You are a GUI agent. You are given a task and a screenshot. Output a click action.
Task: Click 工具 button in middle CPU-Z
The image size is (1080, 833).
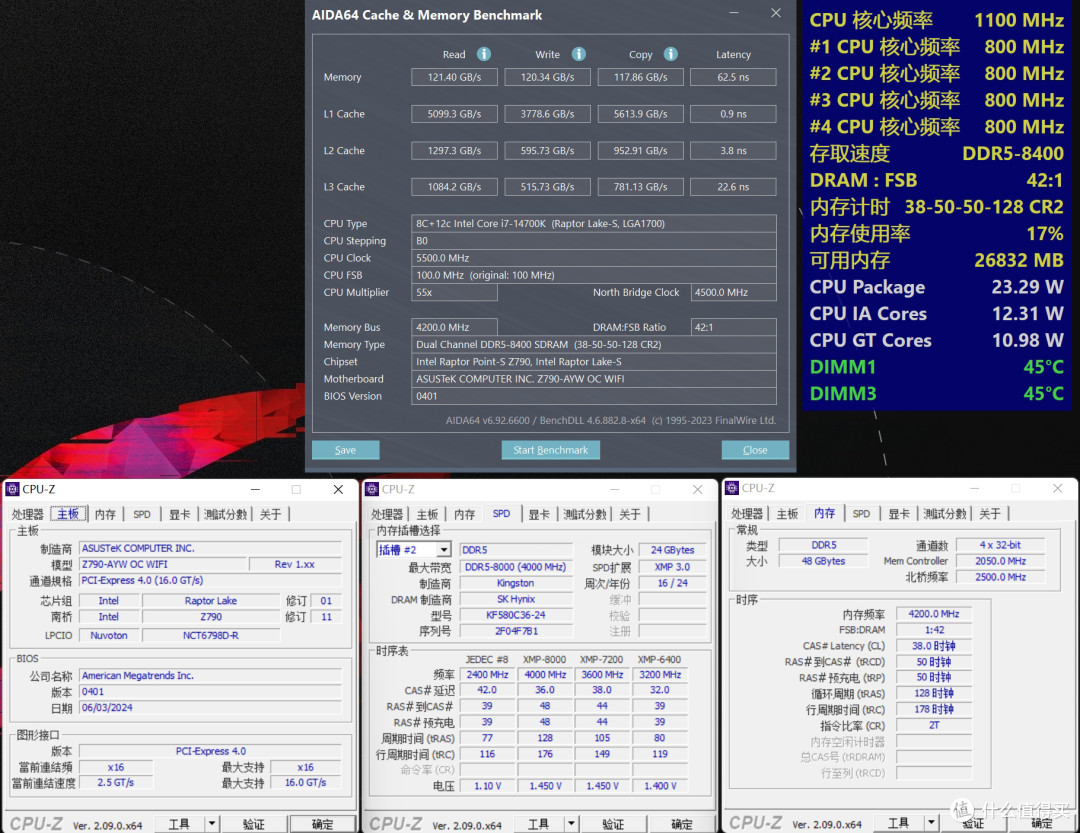pyautogui.click(x=539, y=823)
